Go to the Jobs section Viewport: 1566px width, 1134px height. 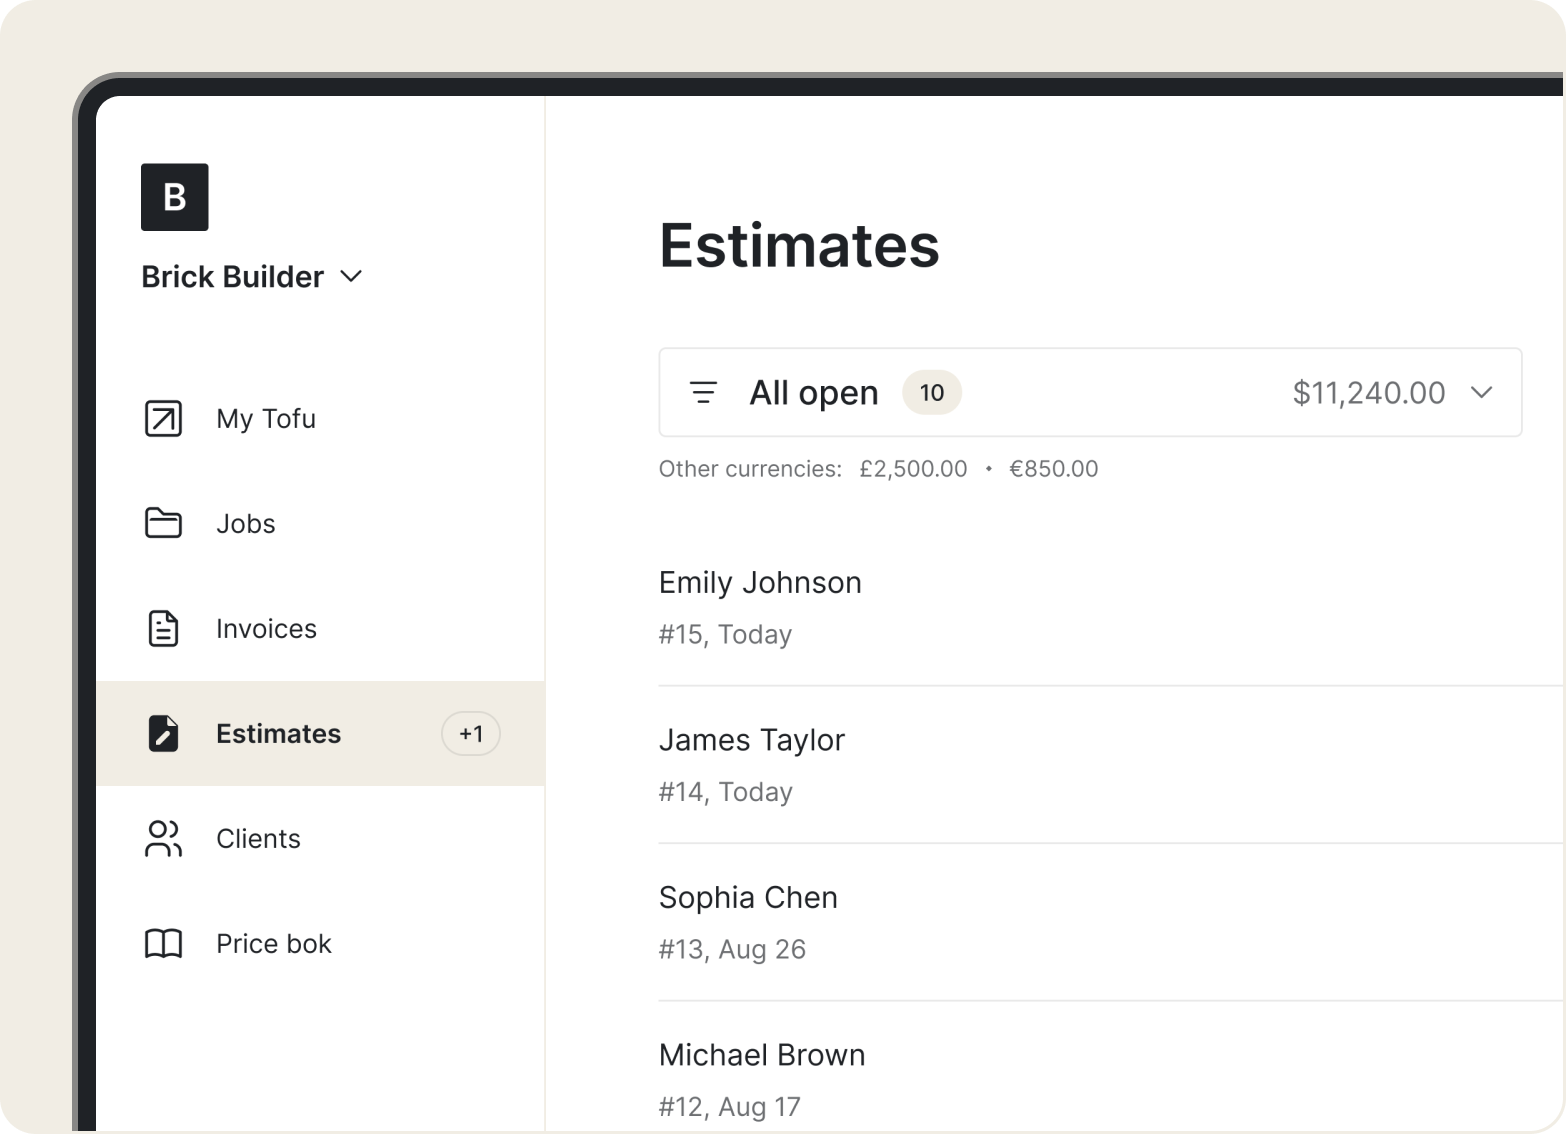(320, 523)
